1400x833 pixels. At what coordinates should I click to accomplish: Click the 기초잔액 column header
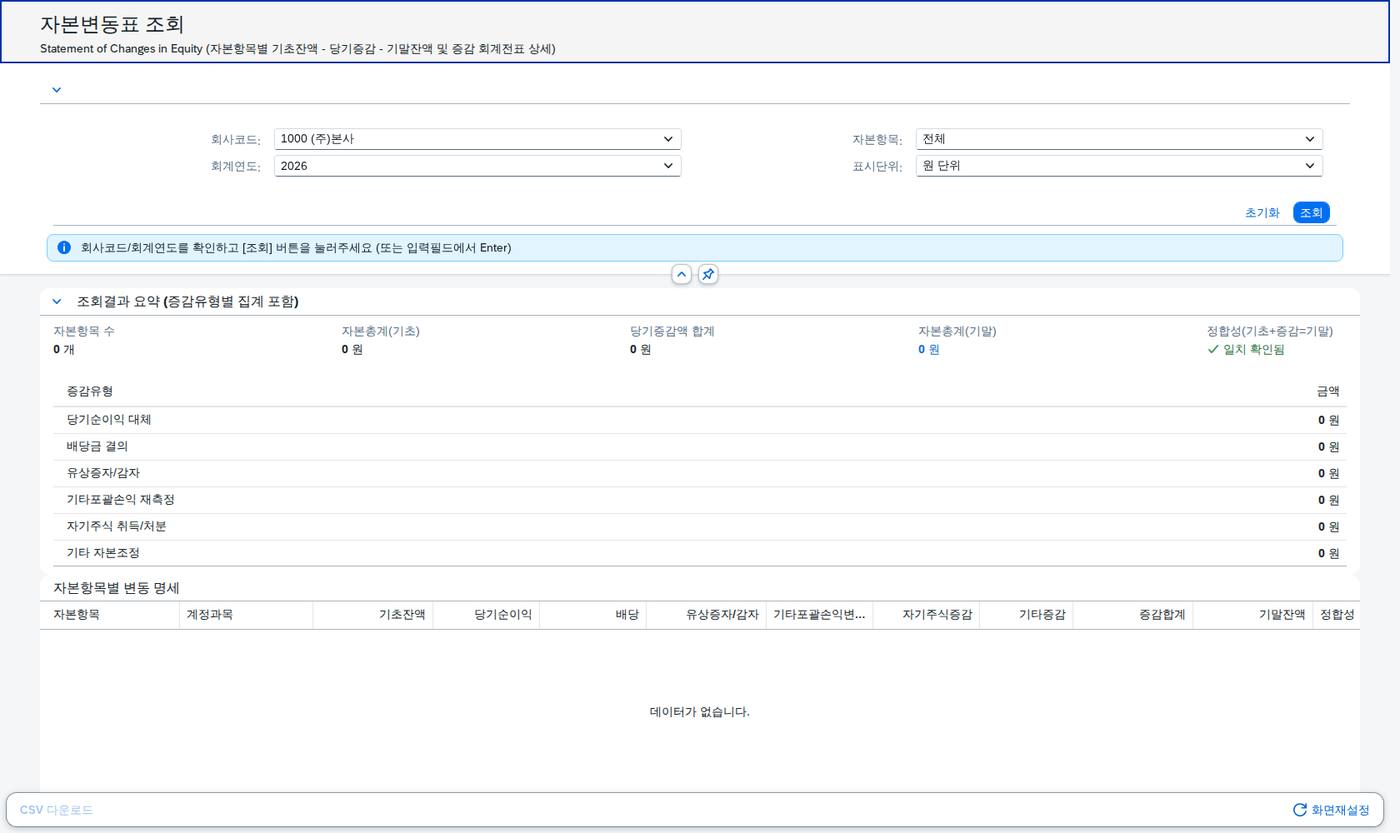click(373, 615)
